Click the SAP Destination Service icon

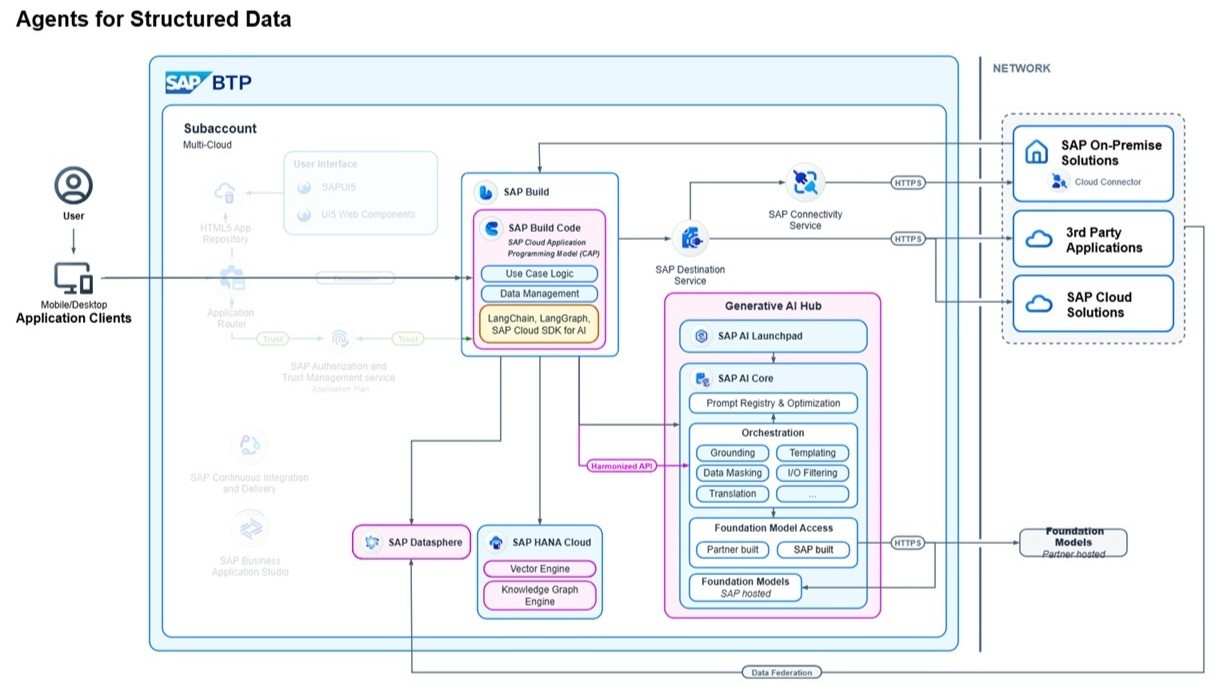[x=690, y=238]
